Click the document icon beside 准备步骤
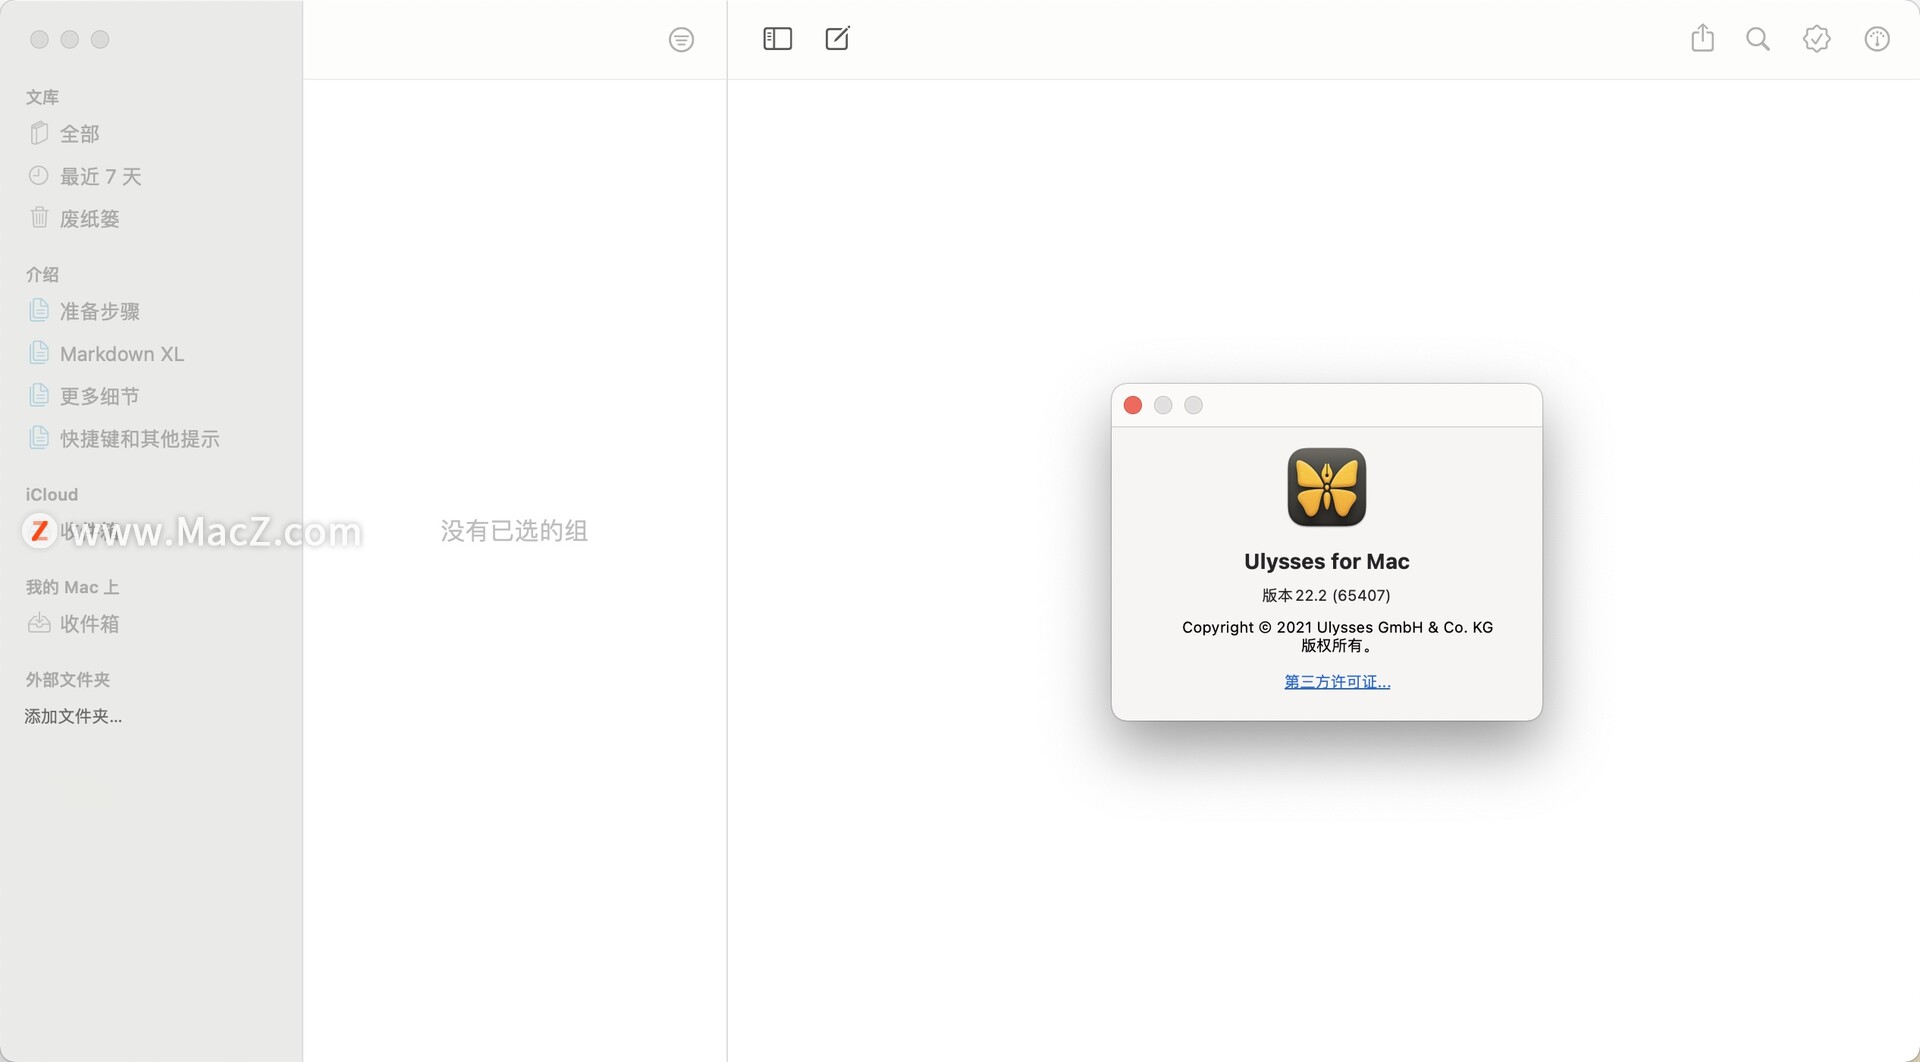The width and height of the screenshot is (1920, 1062). coord(39,310)
